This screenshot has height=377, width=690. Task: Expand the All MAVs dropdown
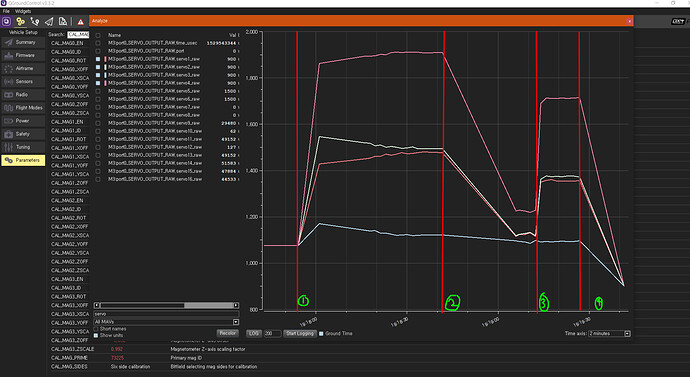[x=166, y=322]
